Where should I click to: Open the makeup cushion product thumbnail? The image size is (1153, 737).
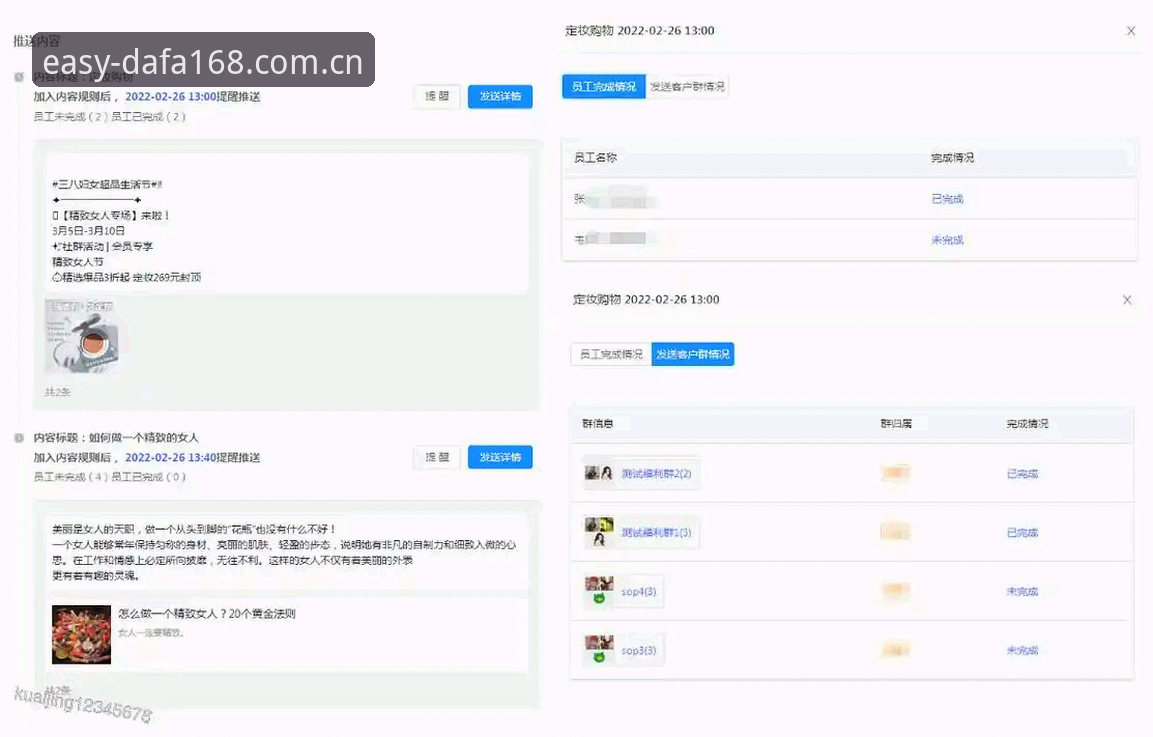pyautogui.click(x=82, y=335)
